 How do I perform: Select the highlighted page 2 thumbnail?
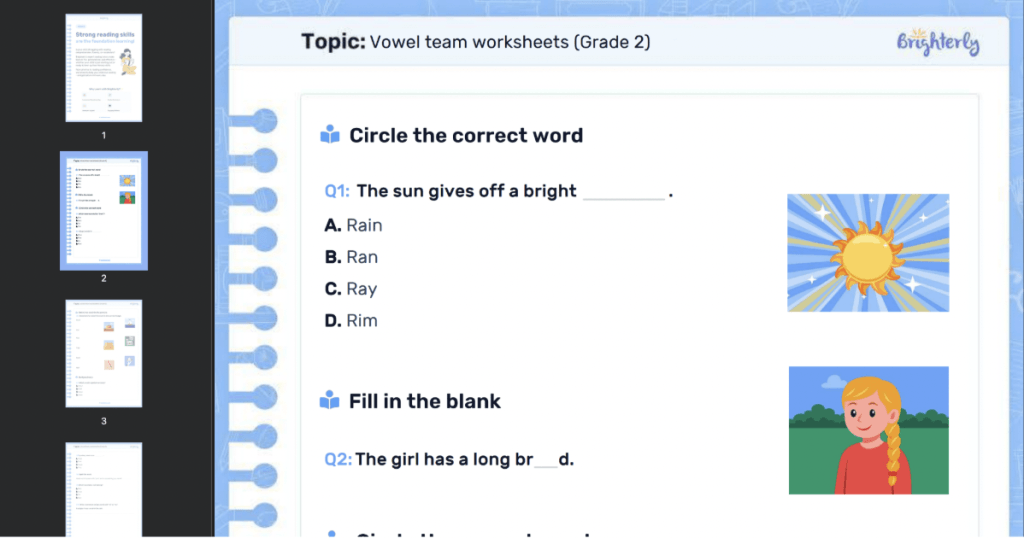104,210
